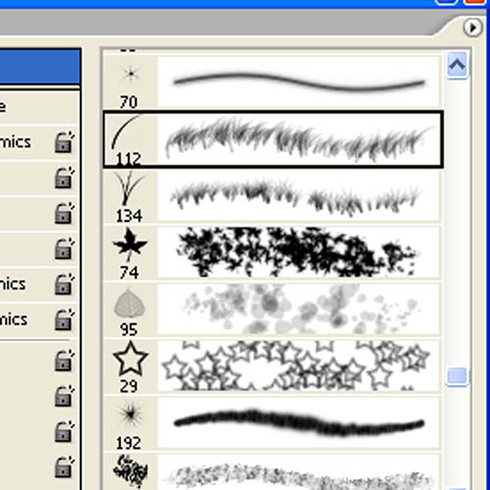Click the brush size label "95"

[129, 330]
